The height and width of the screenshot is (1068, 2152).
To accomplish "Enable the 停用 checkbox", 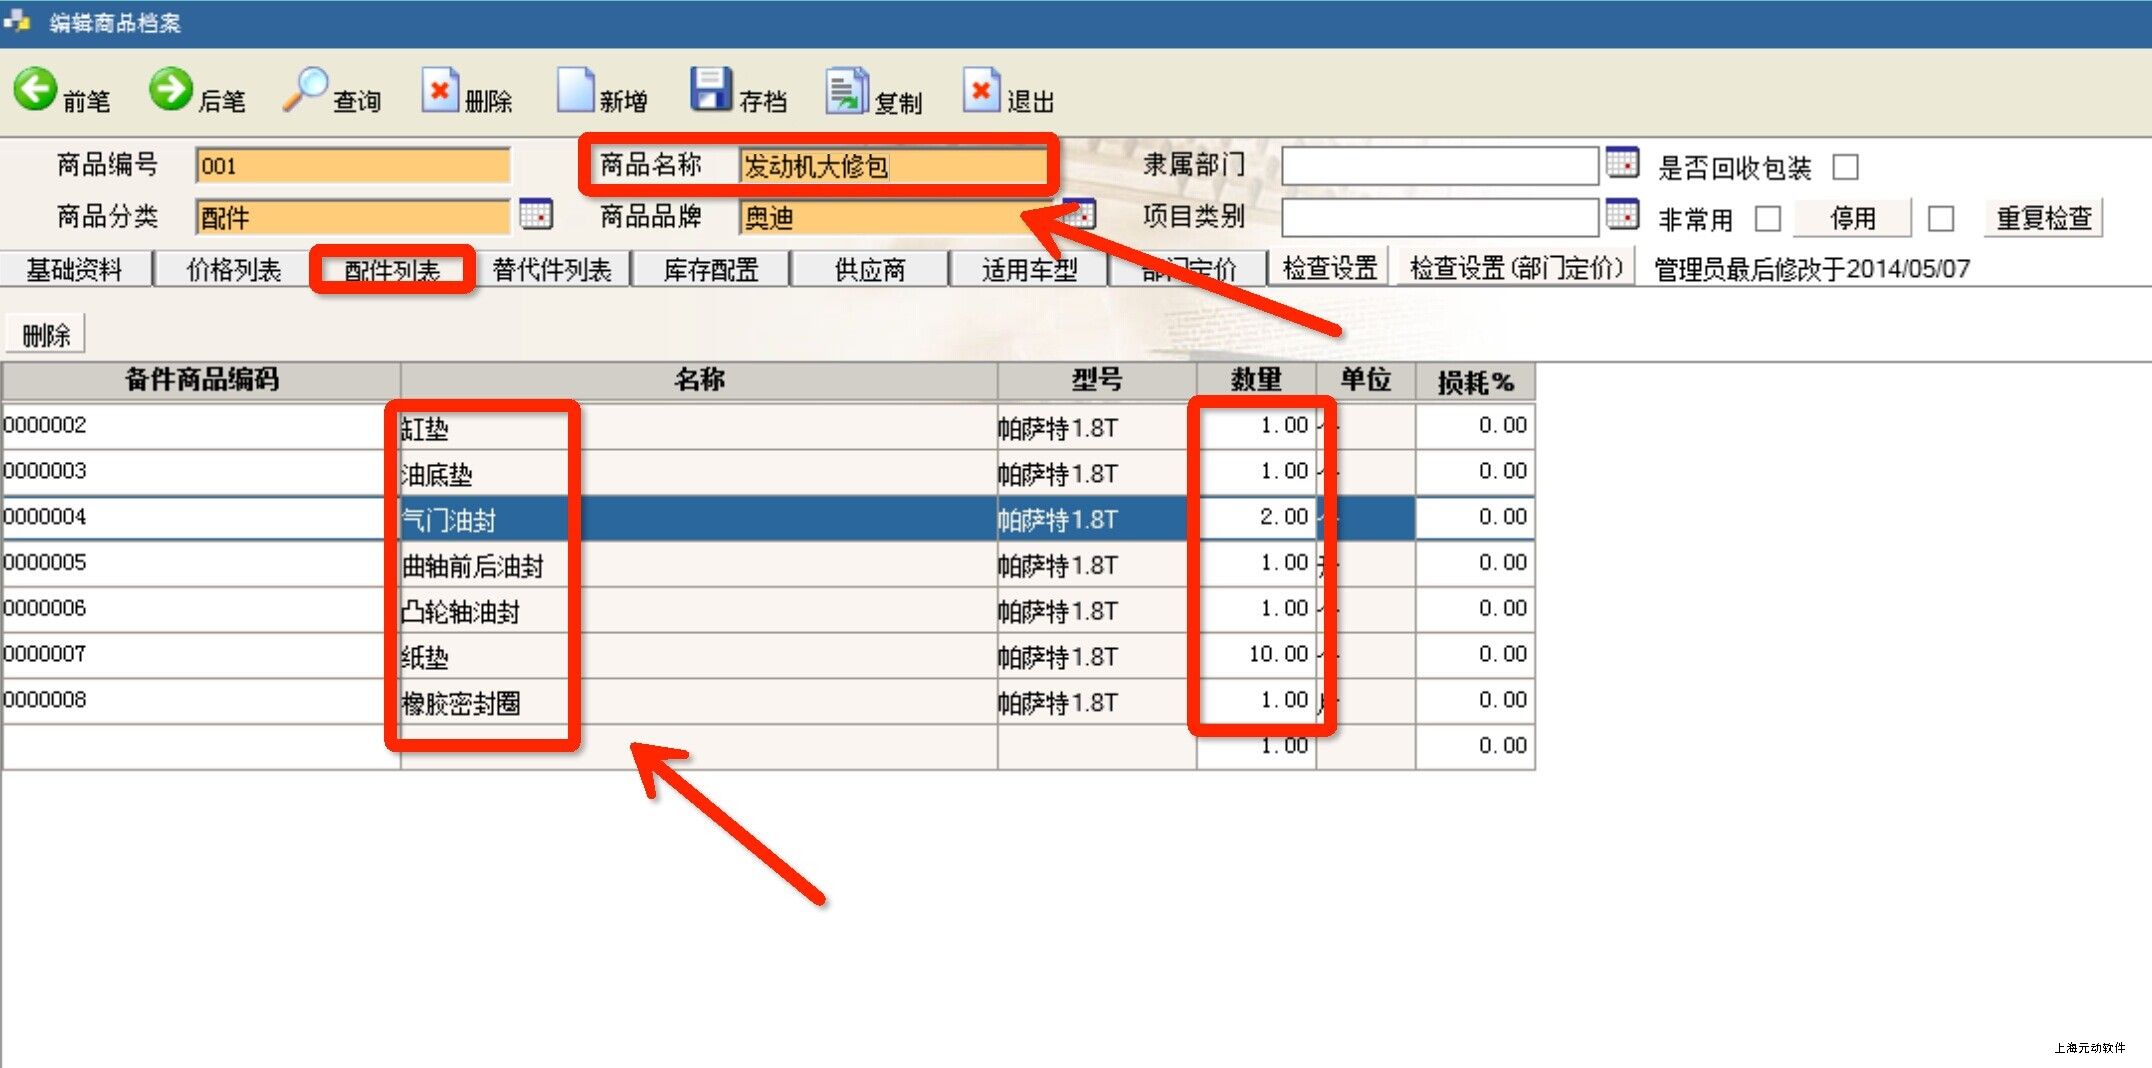I will pyautogui.click(x=1940, y=218).
